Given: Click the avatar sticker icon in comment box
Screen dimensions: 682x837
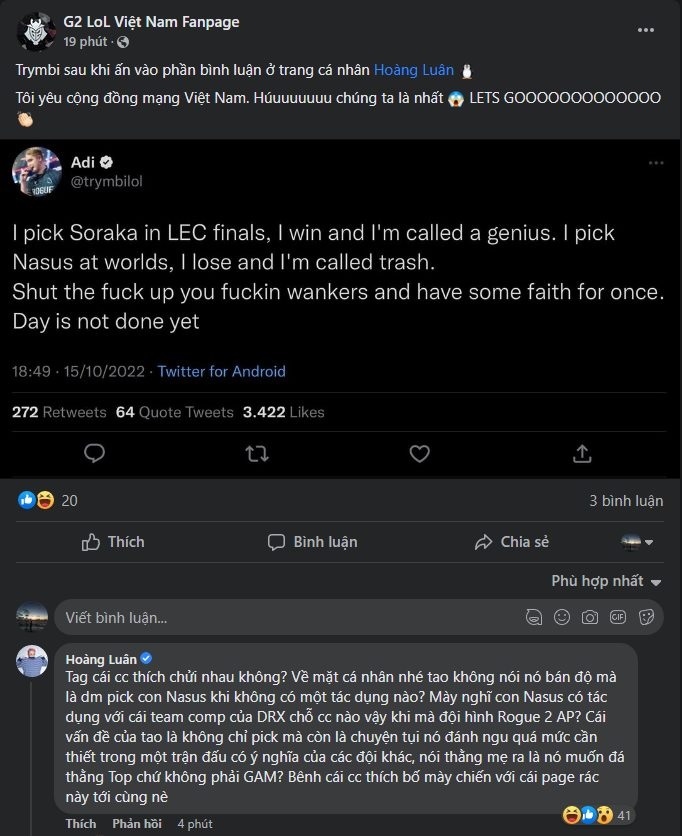Looking at the screenshot, I should point(534,617).
